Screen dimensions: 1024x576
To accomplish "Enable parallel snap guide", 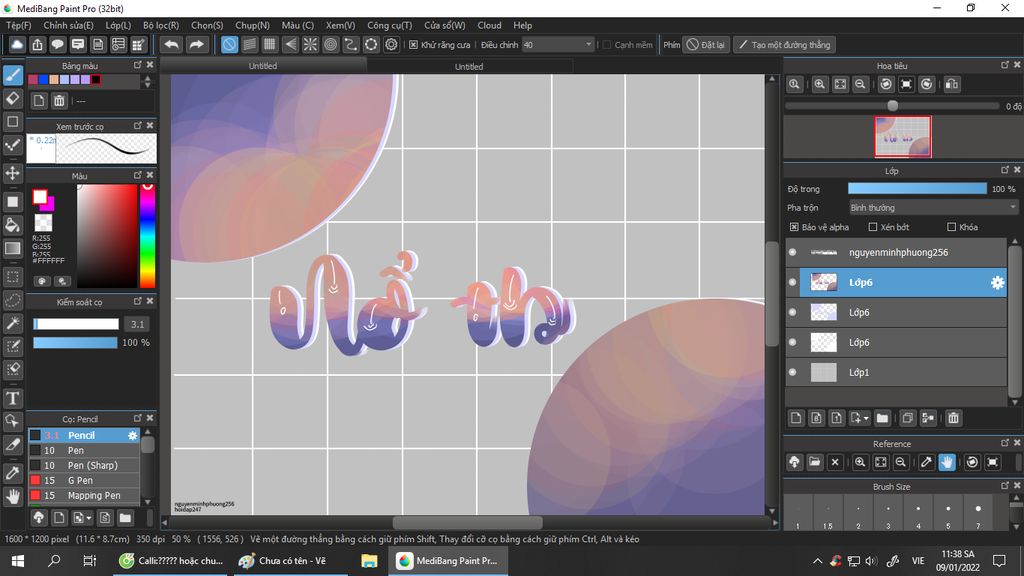I will pos(249,44).
